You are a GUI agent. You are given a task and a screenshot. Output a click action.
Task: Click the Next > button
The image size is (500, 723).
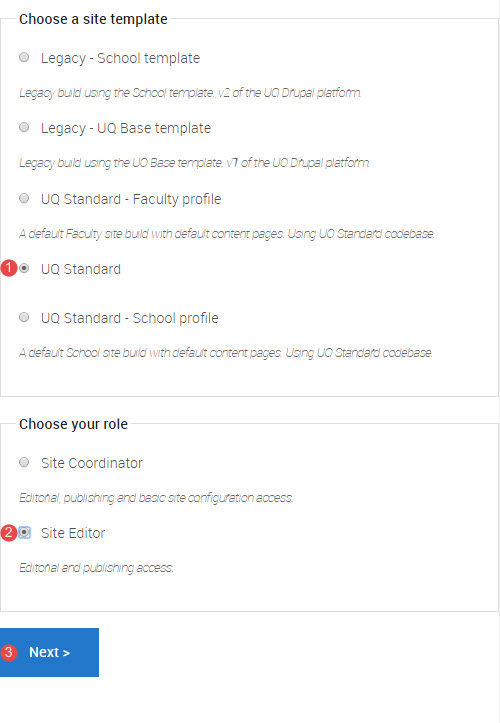point(49,652)
